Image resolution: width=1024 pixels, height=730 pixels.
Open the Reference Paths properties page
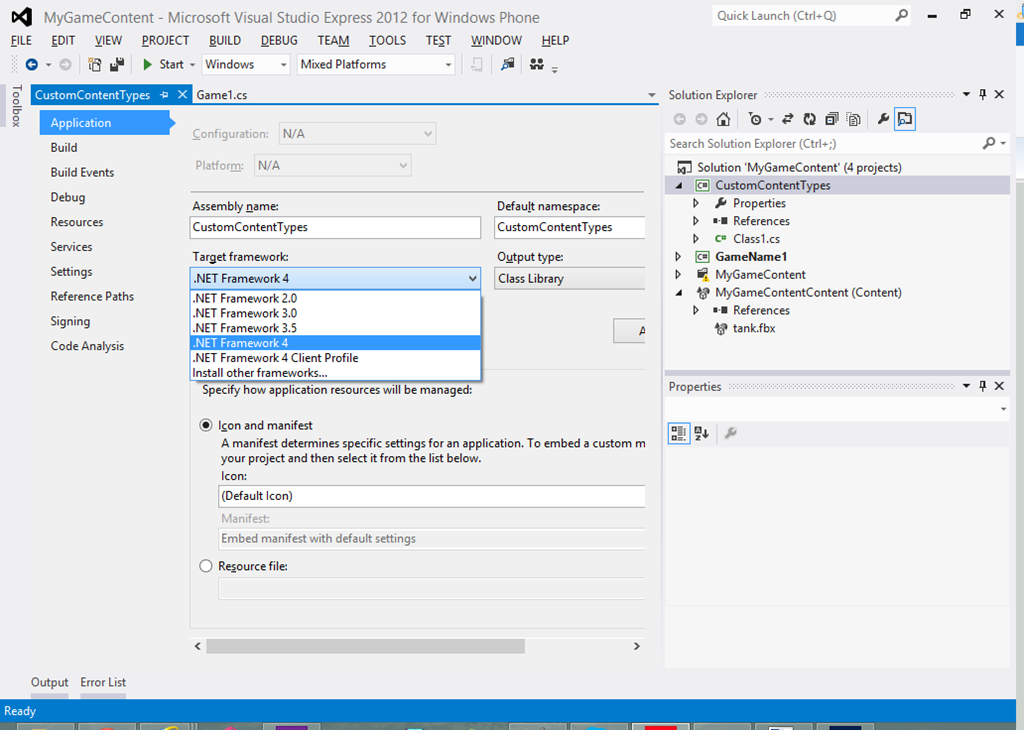click(x=92, y=296)
